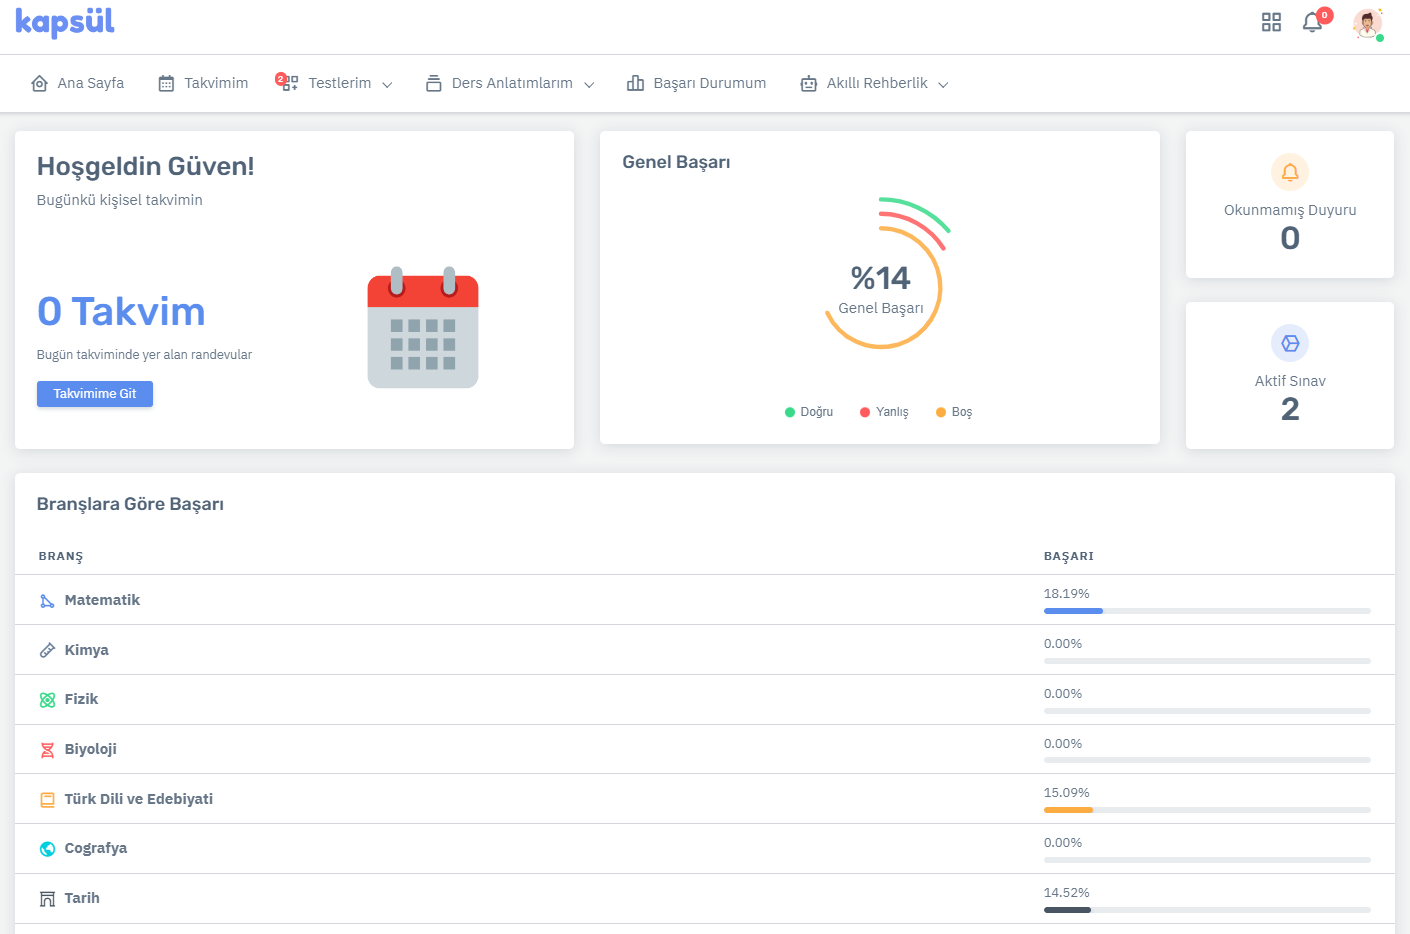The width and height of the screenshot is (1410, 934).
Task: Open the user profile avatar
Action: click(x=1367, y=23)
